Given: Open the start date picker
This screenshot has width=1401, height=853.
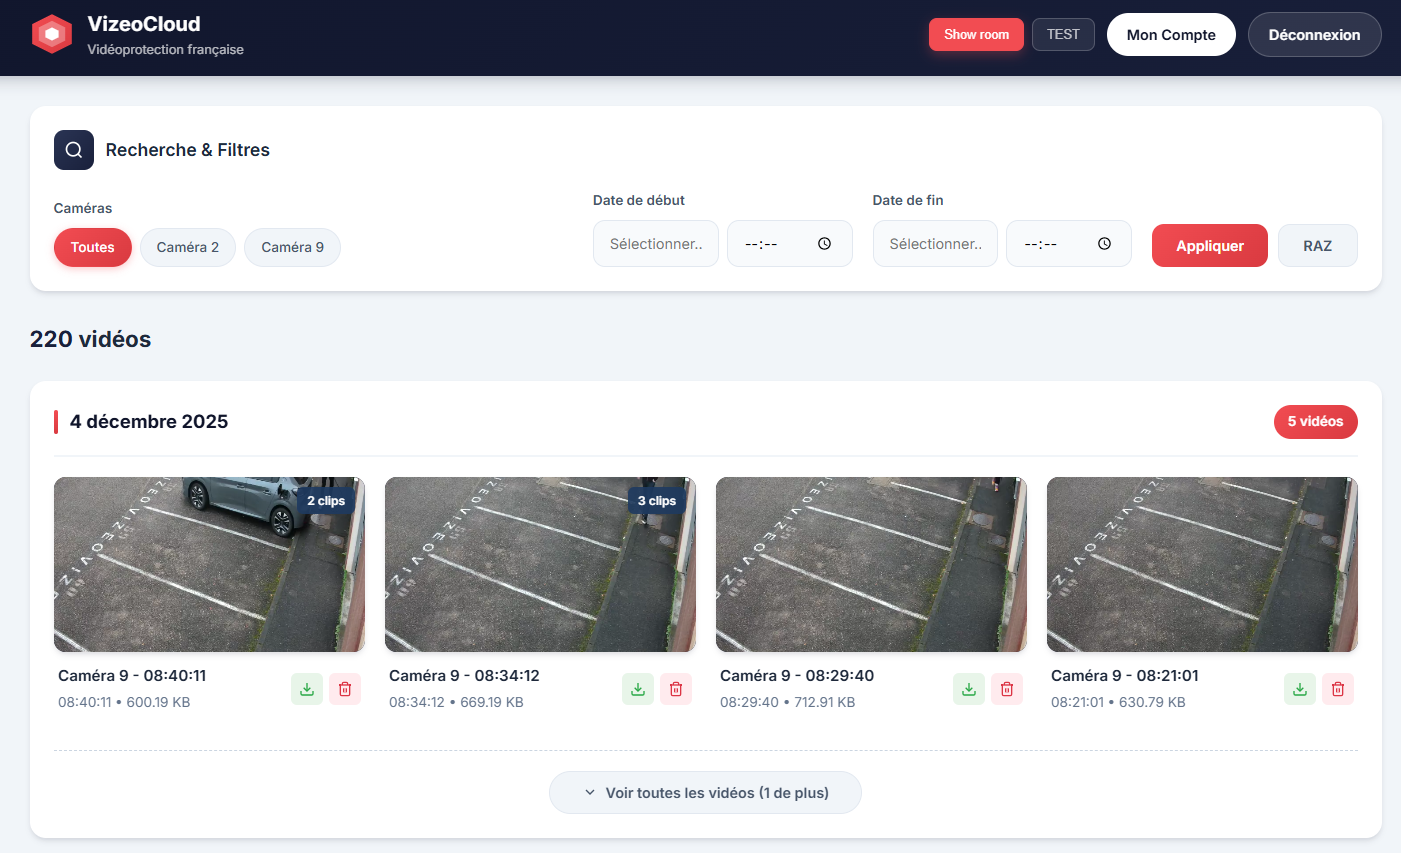Looking at the screenshot, I should pyautogui.click(x=656, y=244).
